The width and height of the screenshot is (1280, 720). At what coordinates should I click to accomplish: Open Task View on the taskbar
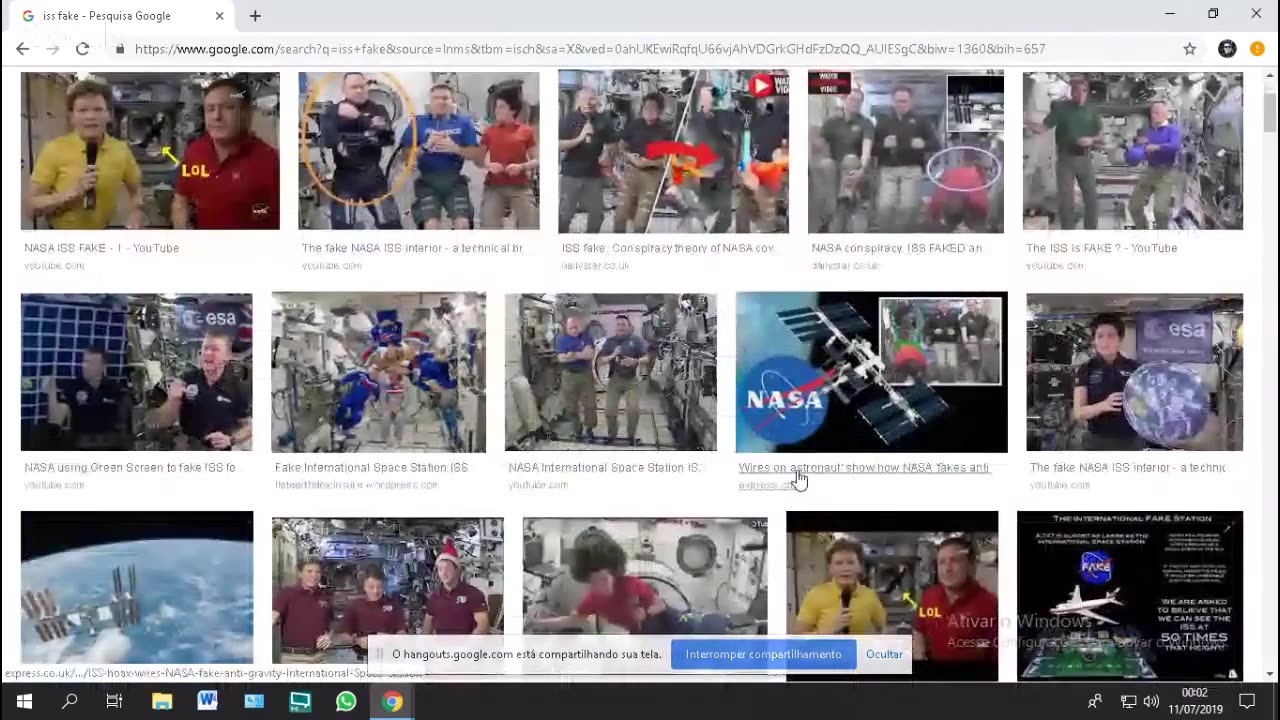click(x=114, y=702)
